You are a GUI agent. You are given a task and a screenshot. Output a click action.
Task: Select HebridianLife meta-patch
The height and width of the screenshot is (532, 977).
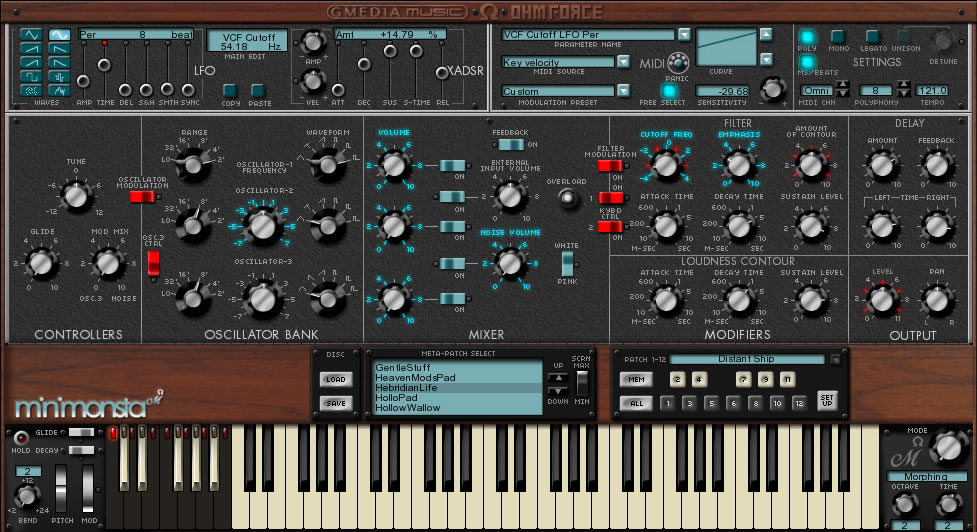[457, 387]
